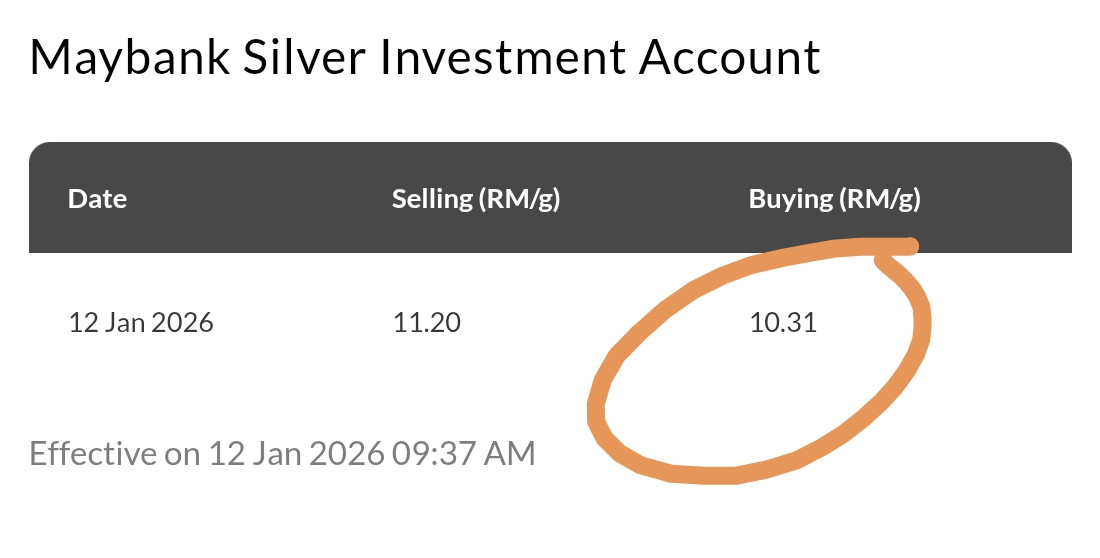1100x558 pixels.
Task: Click the Maybank Silver Investment Account title
Action: coord(425,58)
